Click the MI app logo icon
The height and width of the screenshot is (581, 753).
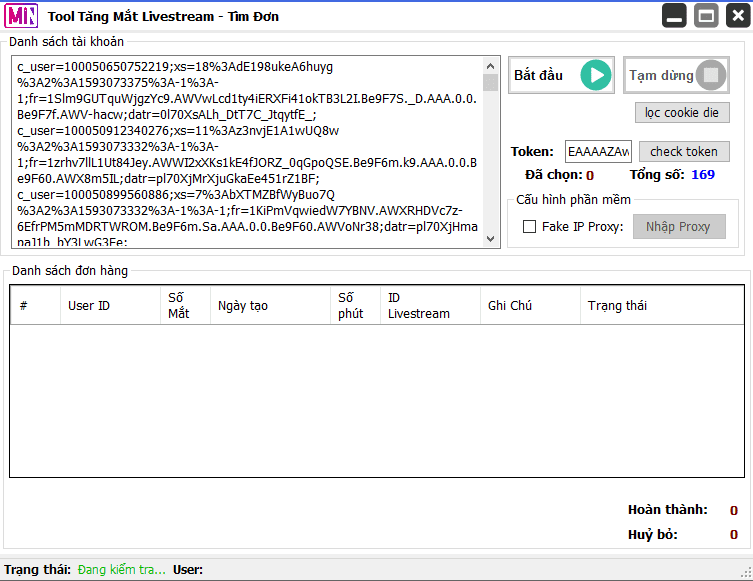click(x=21, y=17)
